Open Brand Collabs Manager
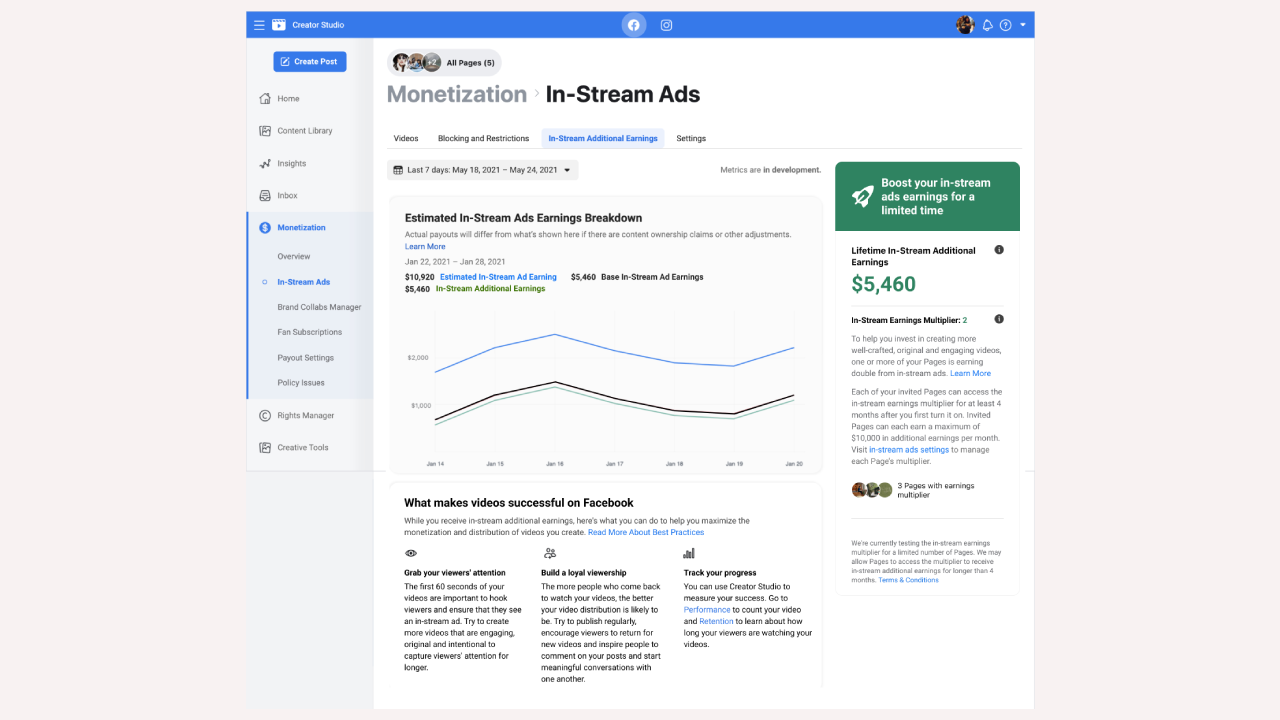This screenshot has width=1280, height=720. pos(320,307)
